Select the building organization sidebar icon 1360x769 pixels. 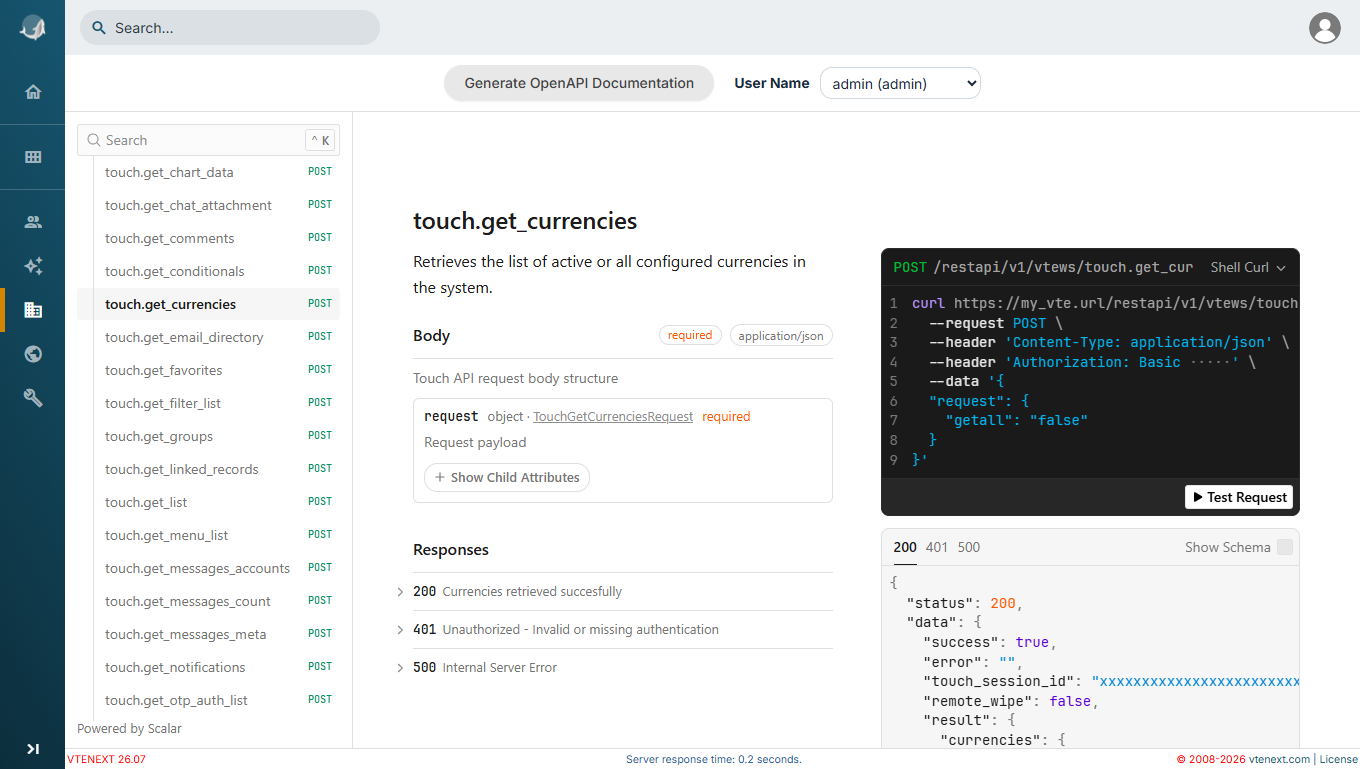[x=33, y=310]
